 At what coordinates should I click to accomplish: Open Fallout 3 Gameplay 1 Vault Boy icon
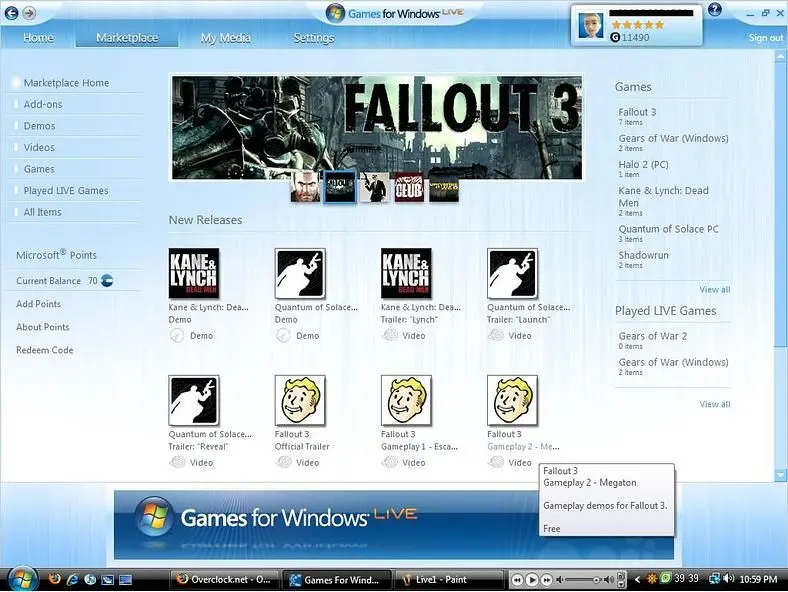406,401
